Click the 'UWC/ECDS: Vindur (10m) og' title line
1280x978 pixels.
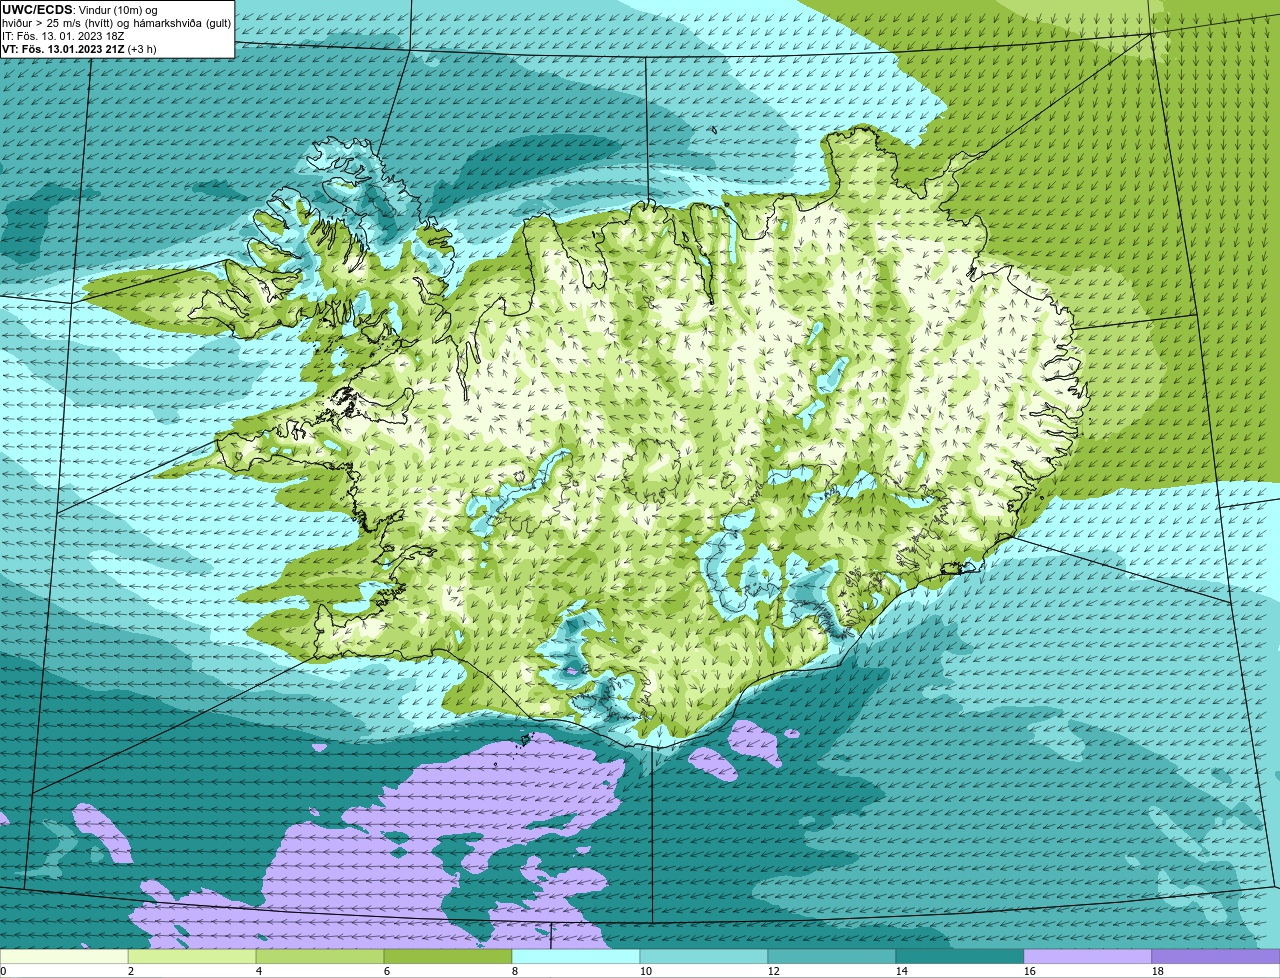(x=80, y=10)
